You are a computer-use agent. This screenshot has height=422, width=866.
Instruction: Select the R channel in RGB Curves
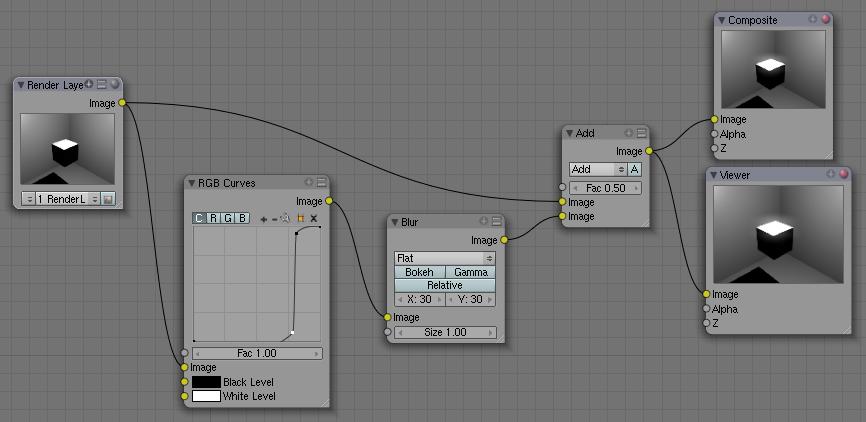(x=213, y=218)
